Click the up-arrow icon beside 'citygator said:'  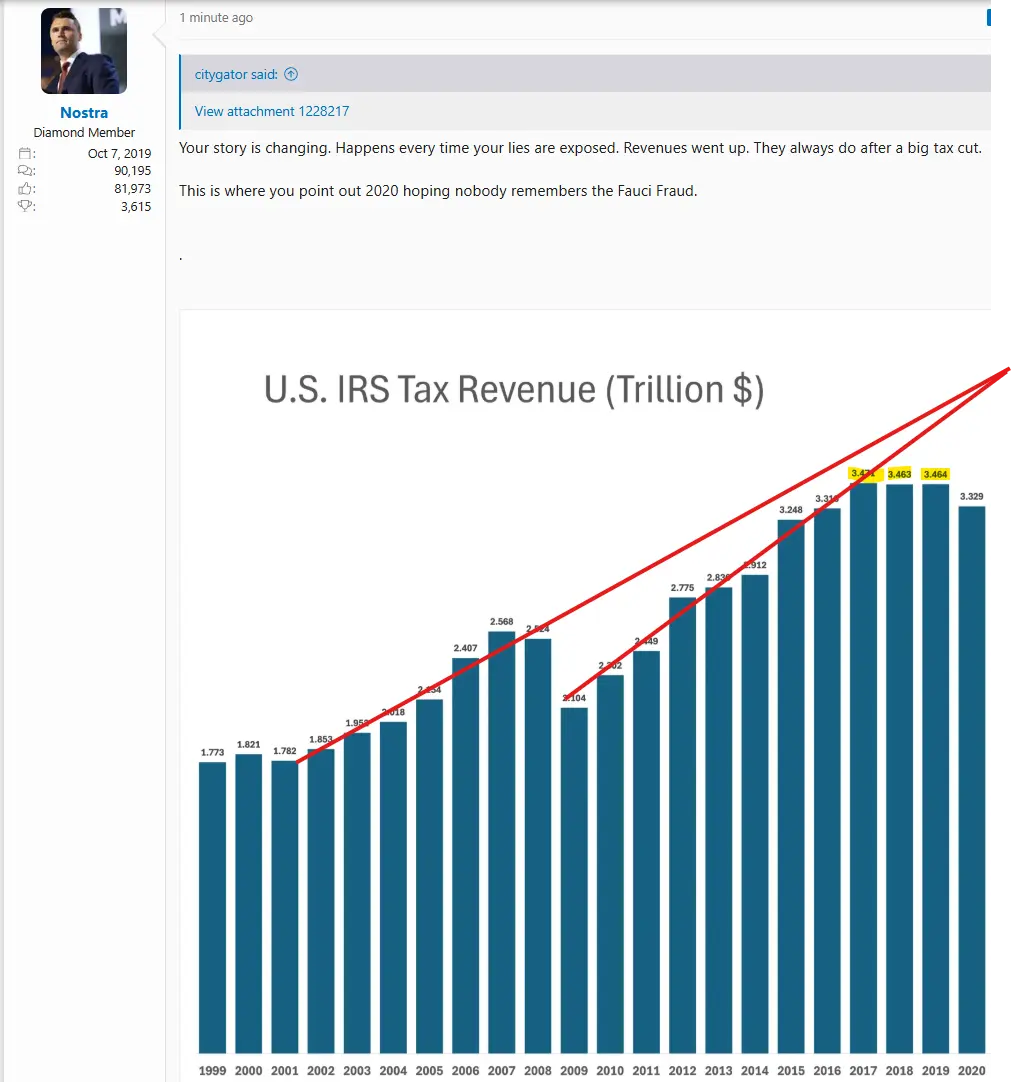pyautogui.click(x=291, y=75)
